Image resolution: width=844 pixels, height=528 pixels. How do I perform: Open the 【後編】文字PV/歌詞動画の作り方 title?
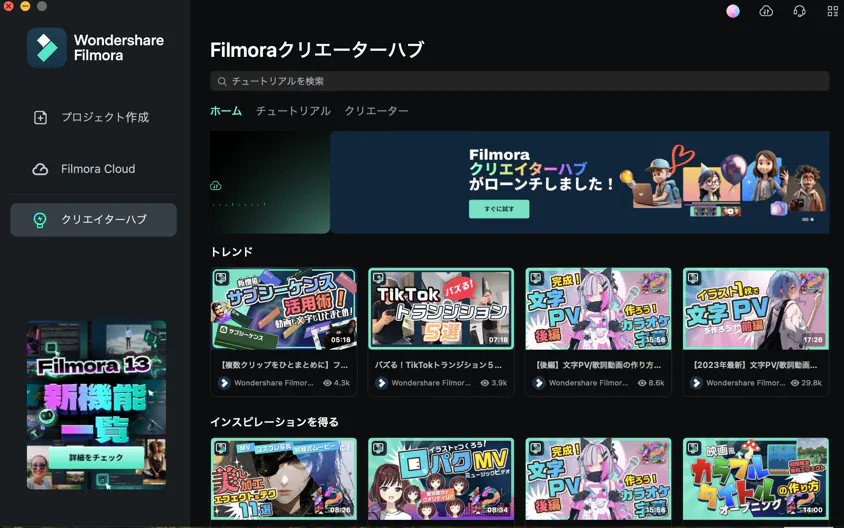tap(597, 365)
